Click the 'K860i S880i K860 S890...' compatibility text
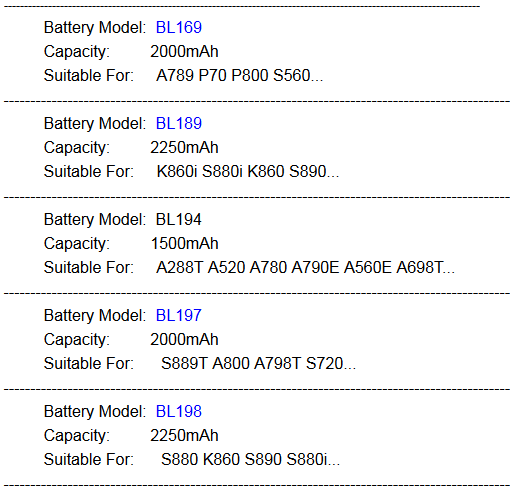 tap(248, 172)
